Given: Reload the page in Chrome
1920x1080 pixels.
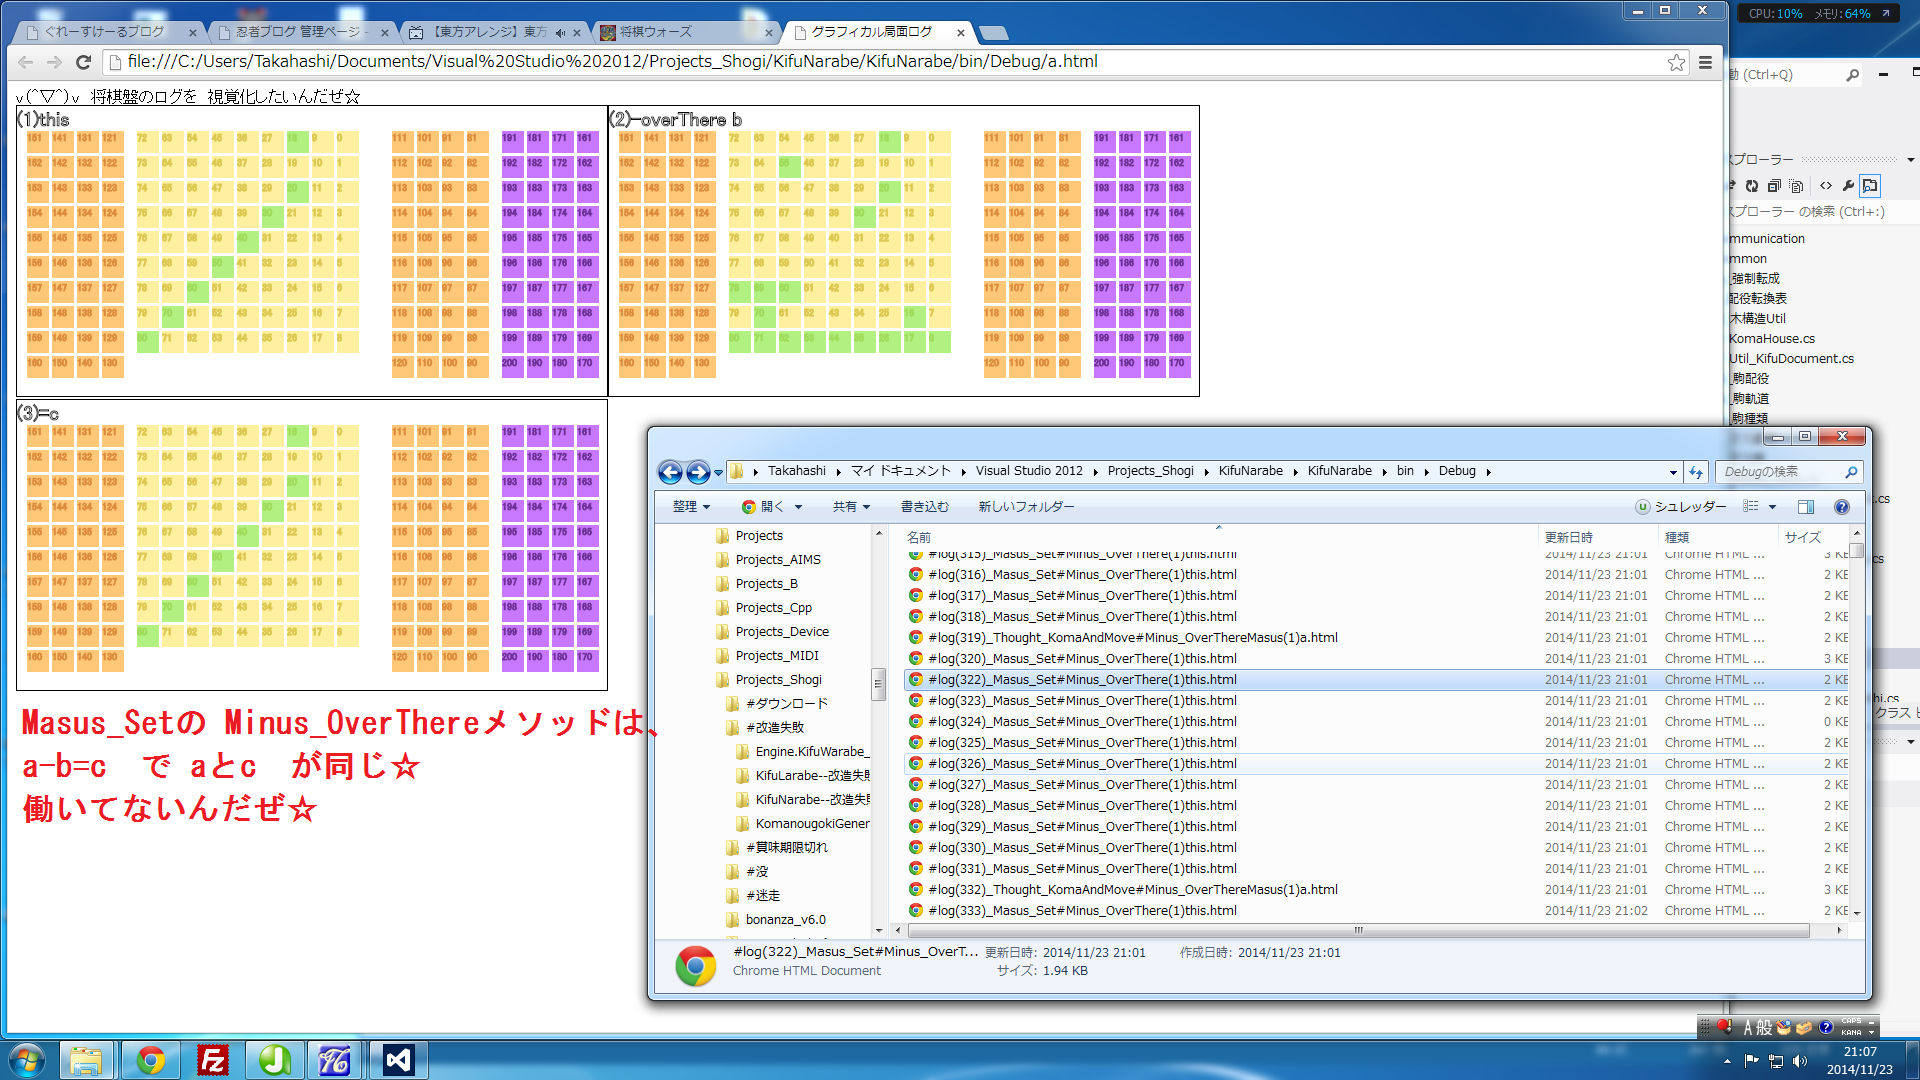Looking at the screenshot, I should click(84, 62).
